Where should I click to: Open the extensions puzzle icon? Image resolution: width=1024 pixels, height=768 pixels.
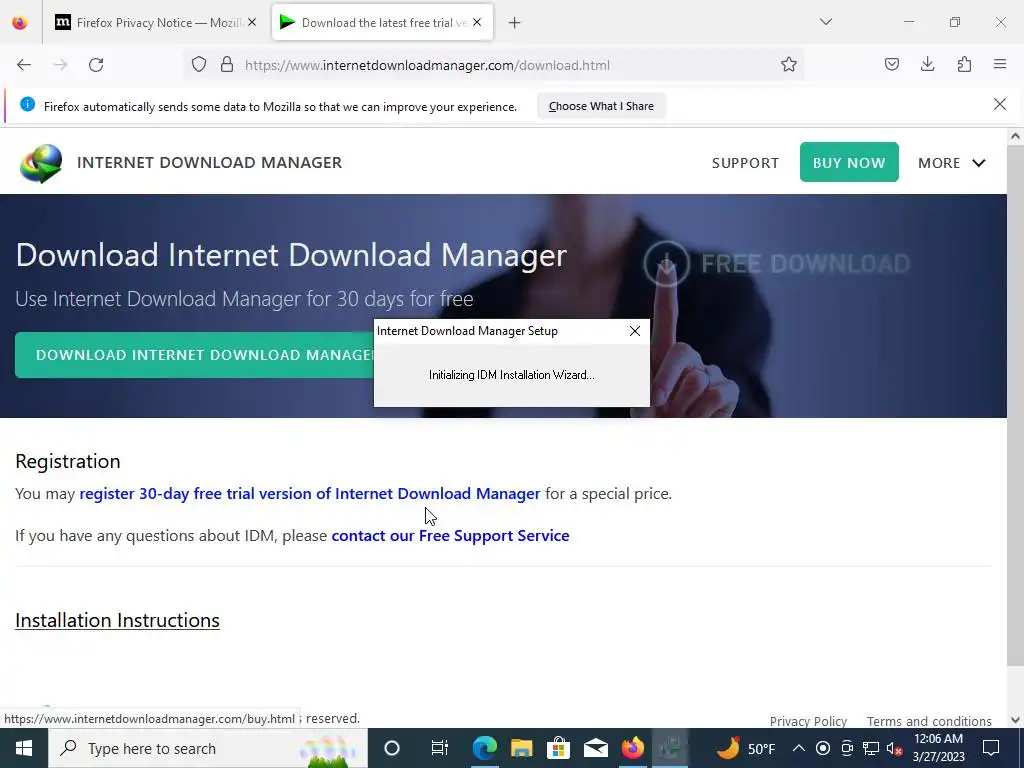pyautogui.click(x=964, y=64)
